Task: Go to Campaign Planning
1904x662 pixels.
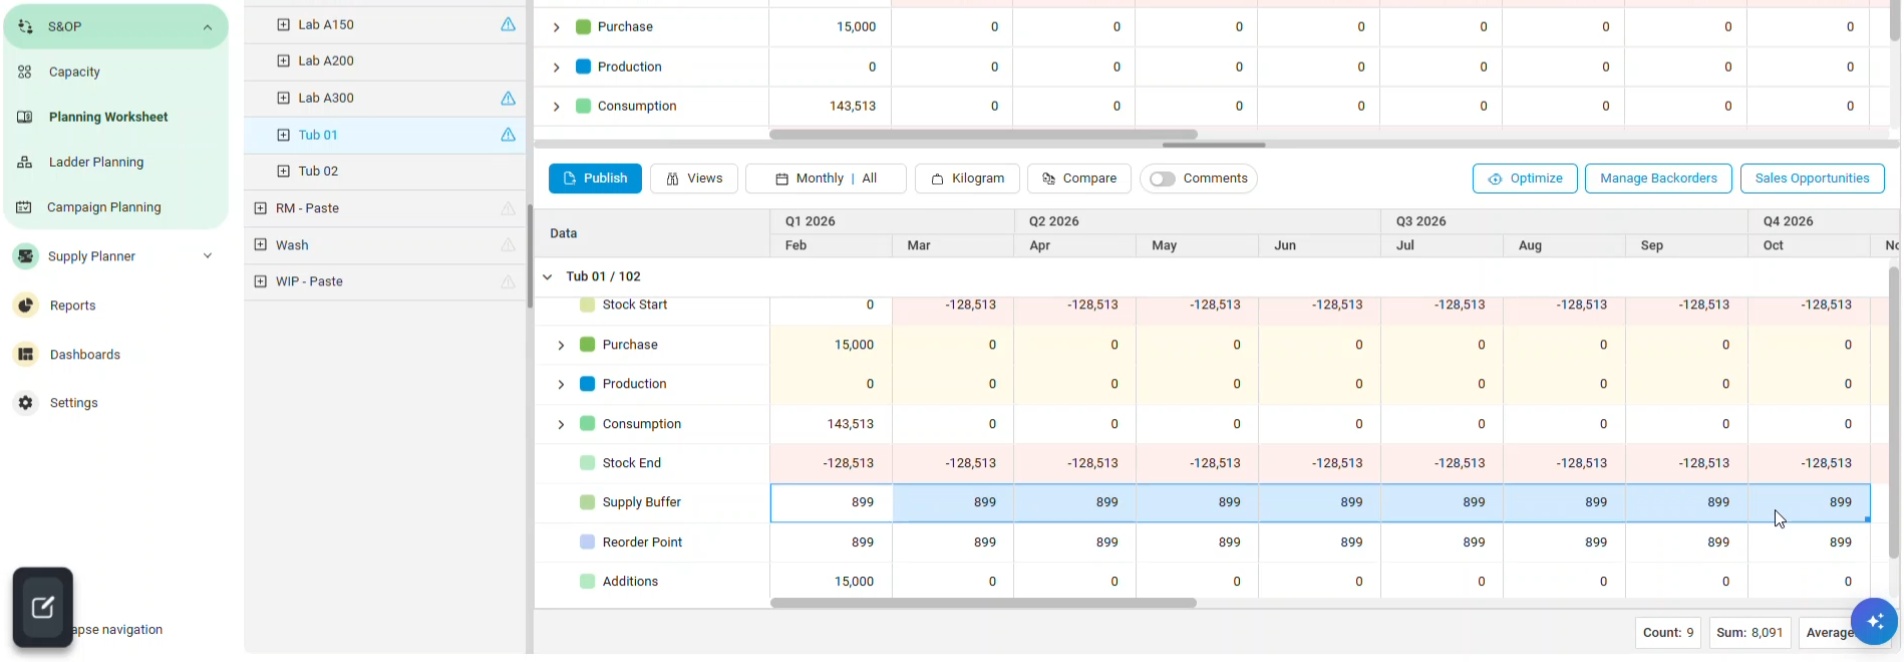Action: (103, 207)
